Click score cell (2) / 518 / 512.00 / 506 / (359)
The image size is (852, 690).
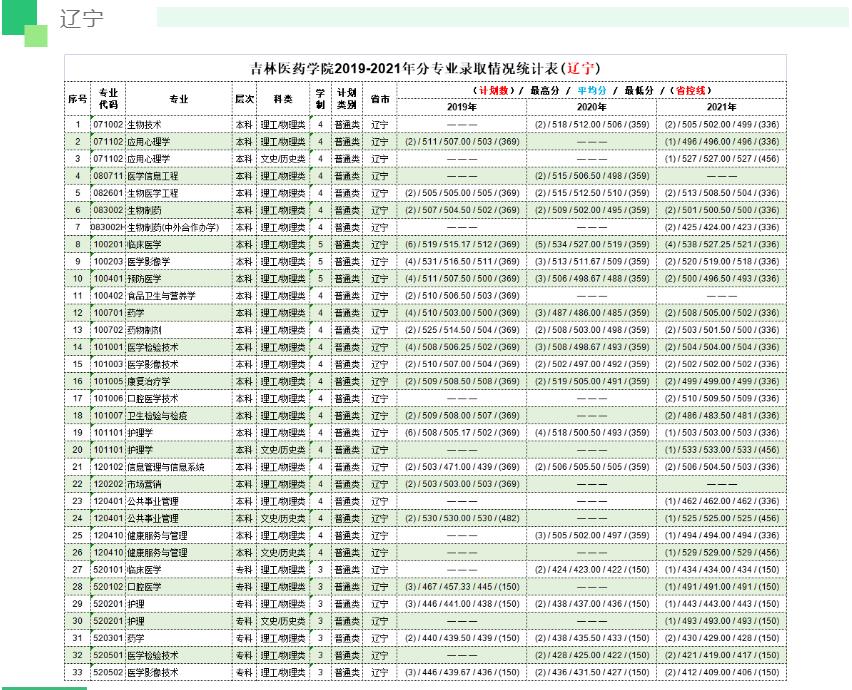tap(591, 124)
